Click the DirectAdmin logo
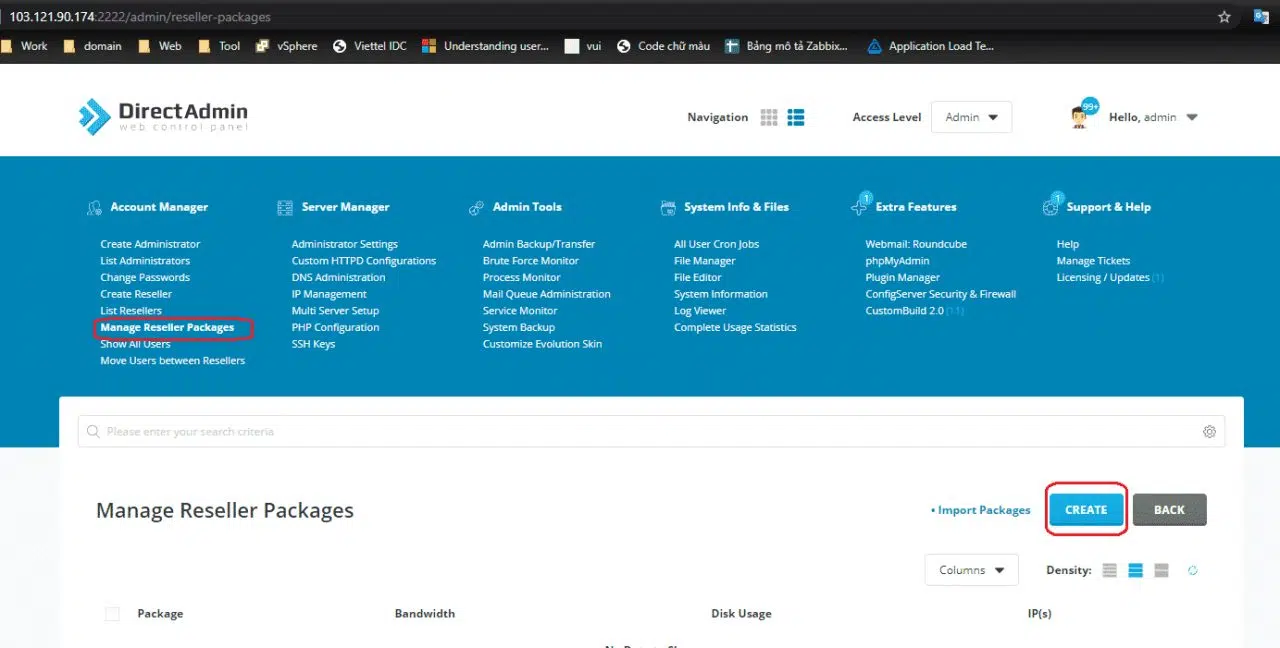1280x648 pixels. coord(164,116)
